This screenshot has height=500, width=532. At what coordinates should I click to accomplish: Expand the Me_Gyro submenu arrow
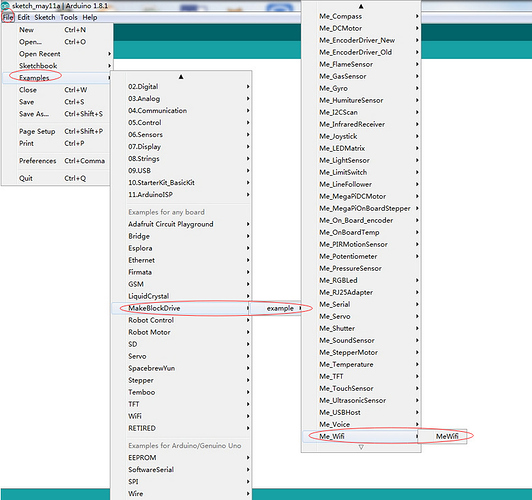click(417, 88)
